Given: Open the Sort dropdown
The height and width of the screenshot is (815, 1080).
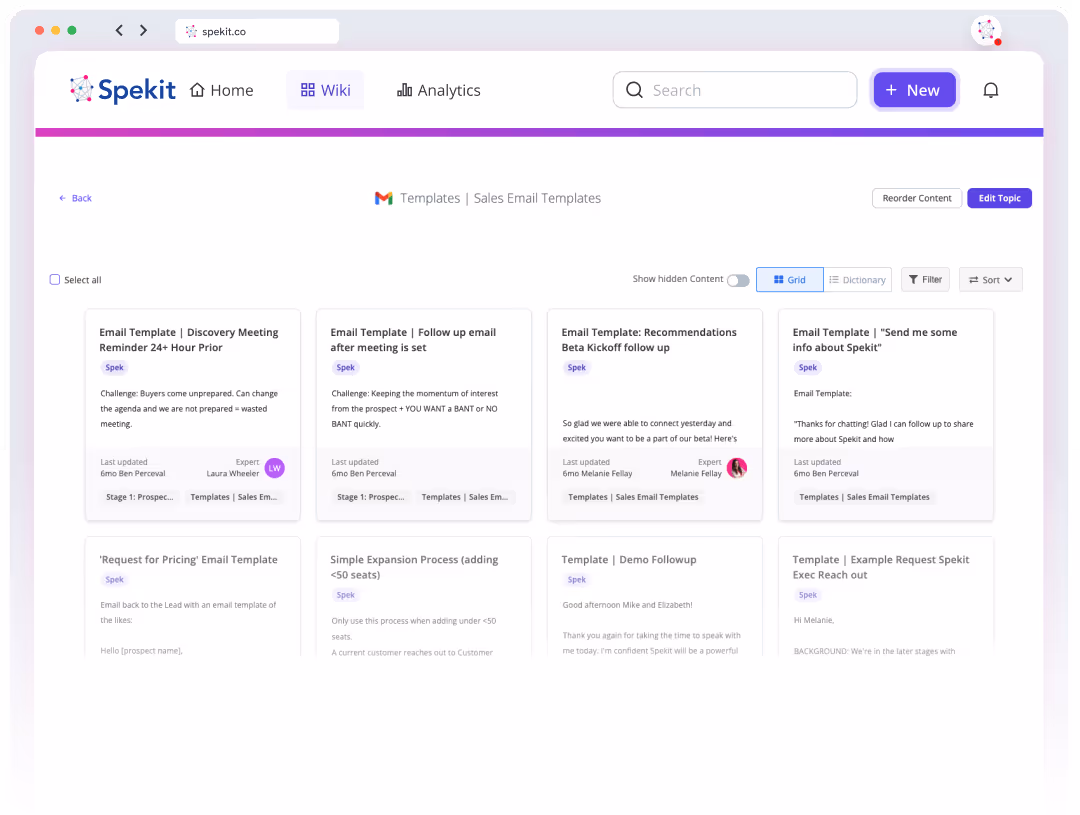Looking at the screenshot, I should (x=990, y=280).
